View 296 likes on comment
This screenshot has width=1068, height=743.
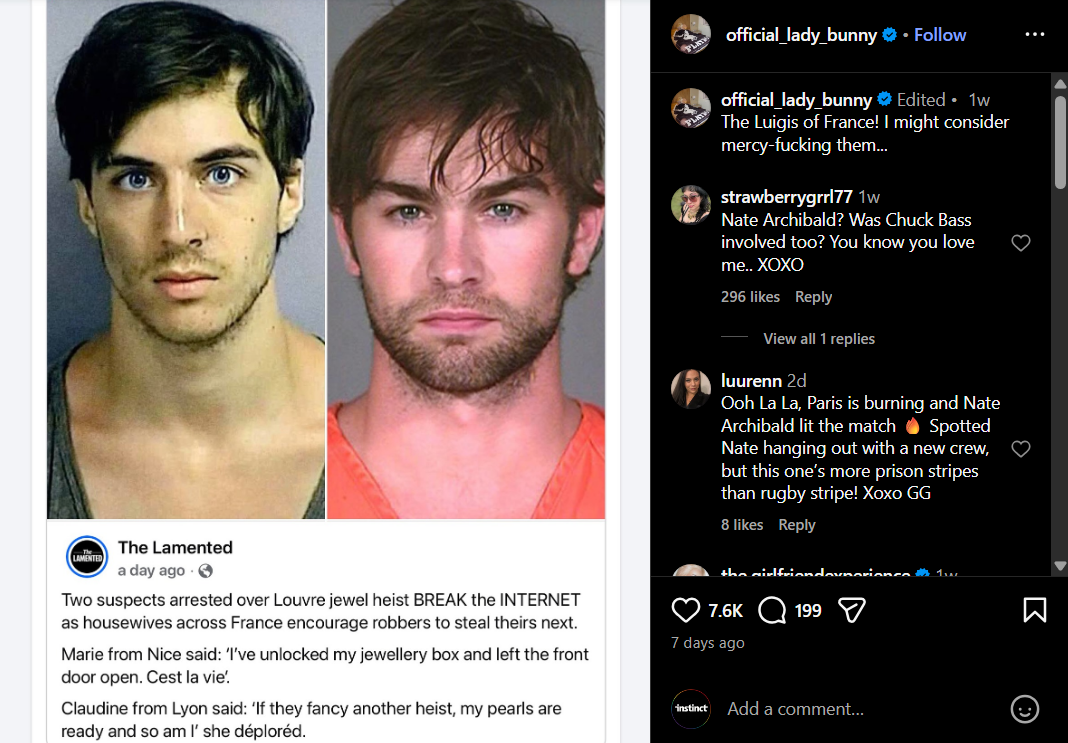click(750, 297)
